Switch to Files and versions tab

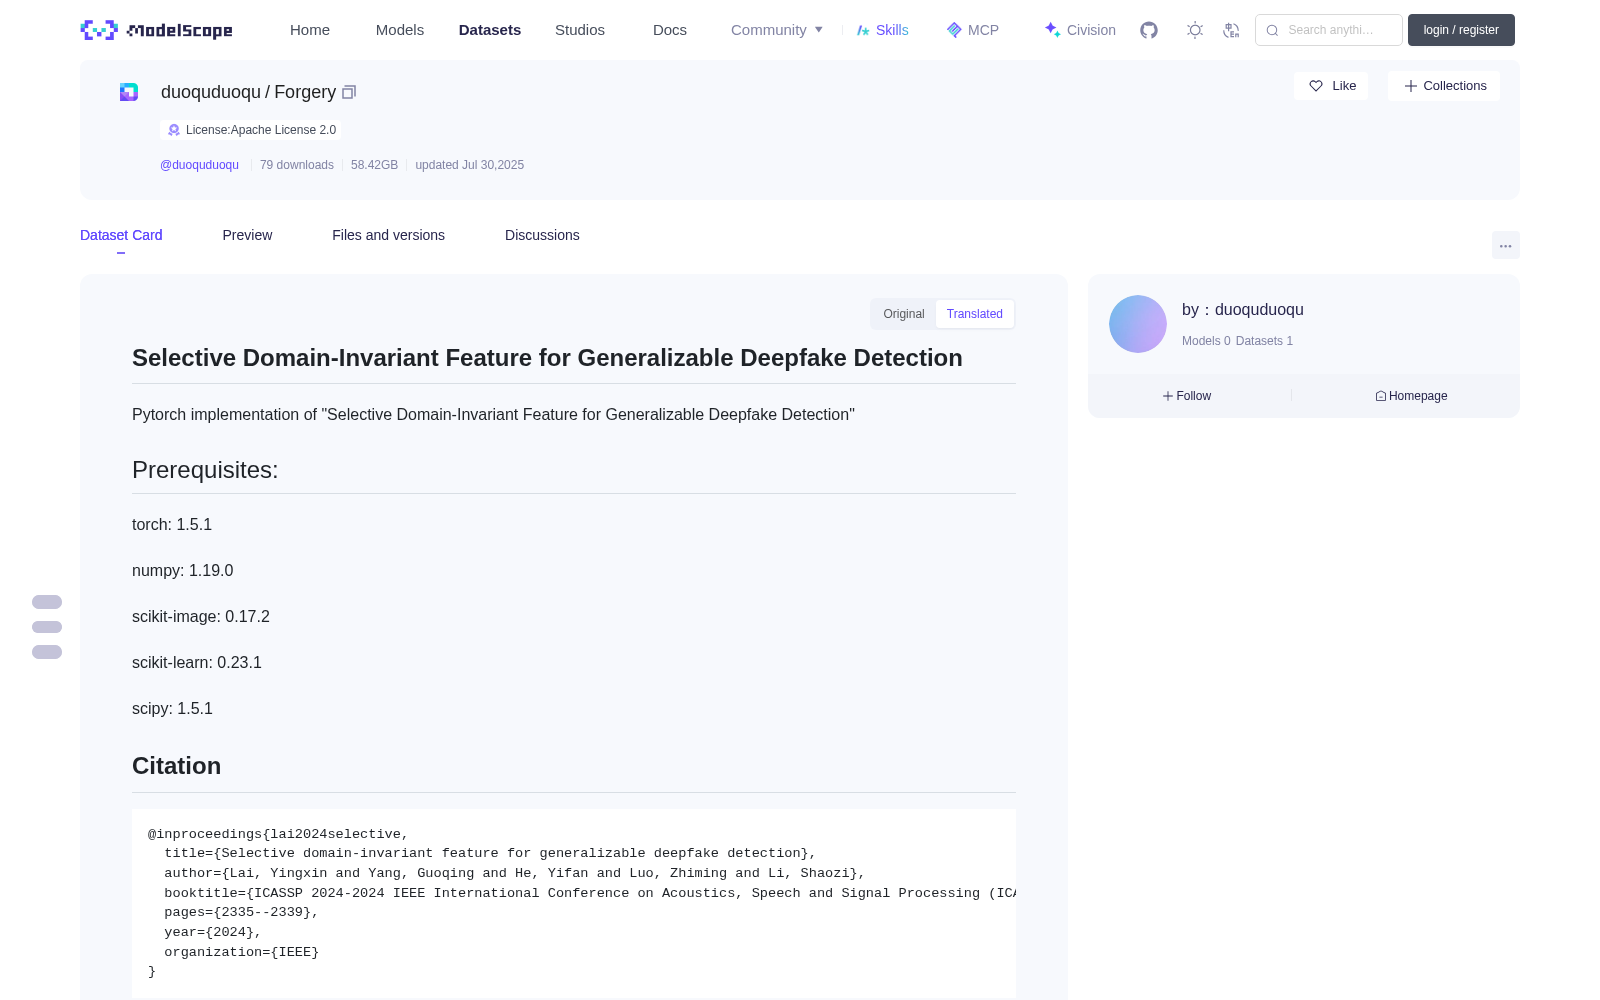coord(388,235)
